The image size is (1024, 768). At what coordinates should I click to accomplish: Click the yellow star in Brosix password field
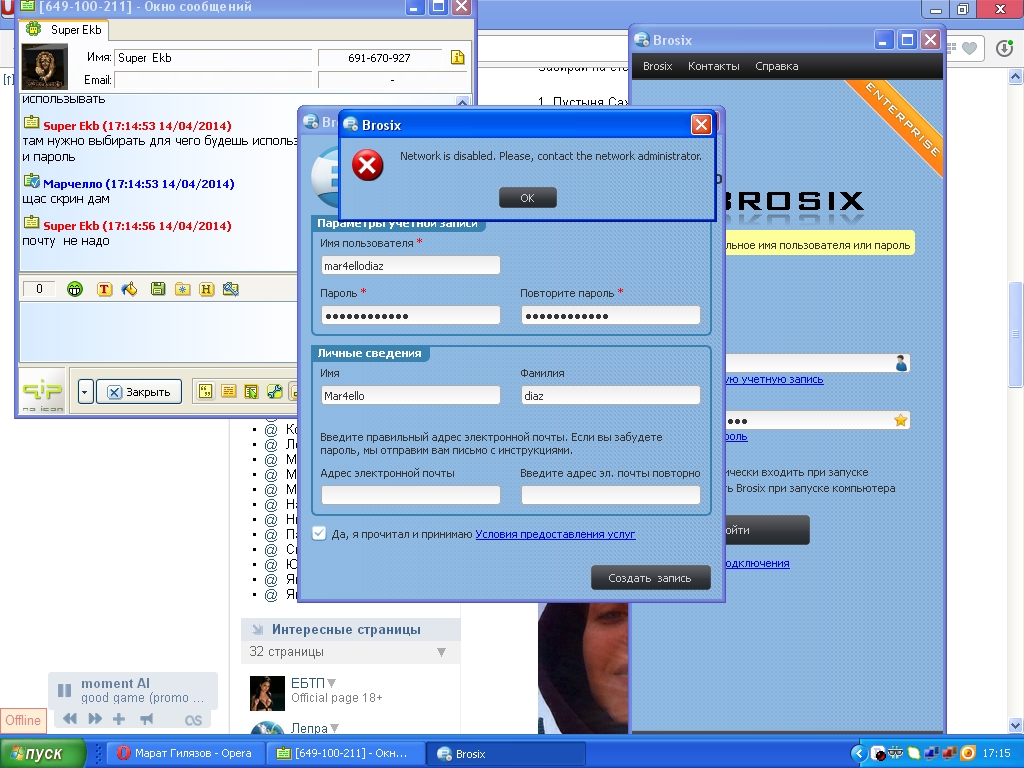(x=900, y=420)
